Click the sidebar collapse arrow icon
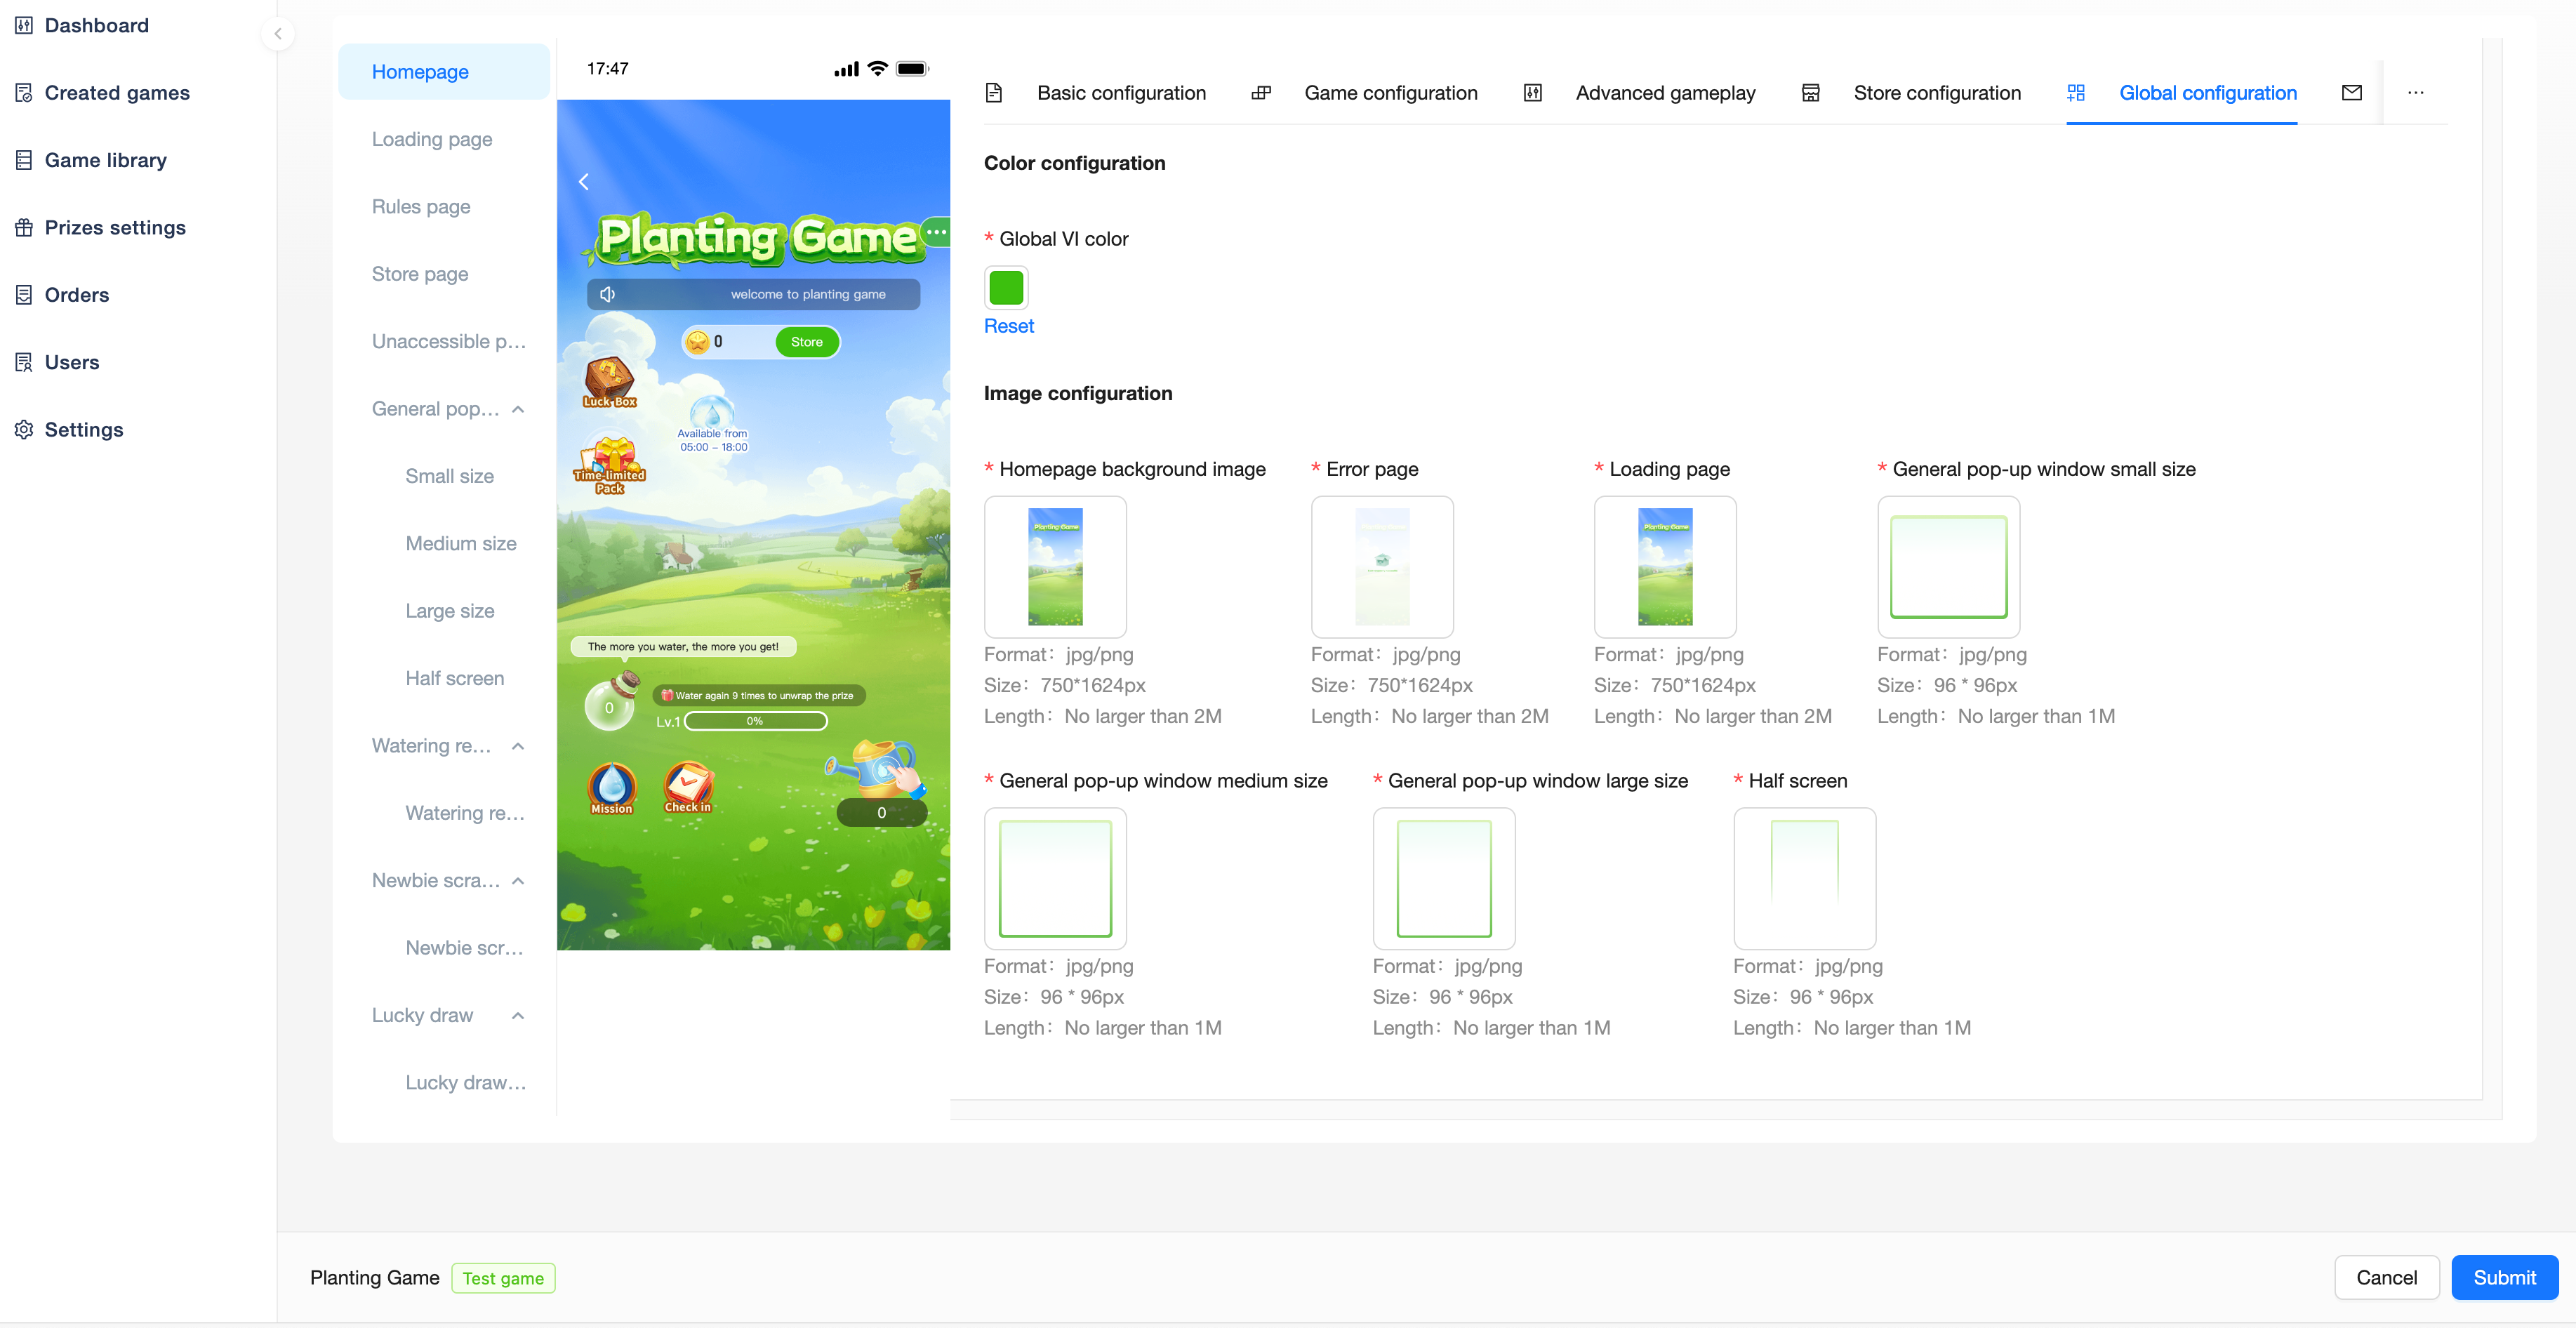The width and height of the screenshot is (2576, 1328). click(x=278, y=34)
